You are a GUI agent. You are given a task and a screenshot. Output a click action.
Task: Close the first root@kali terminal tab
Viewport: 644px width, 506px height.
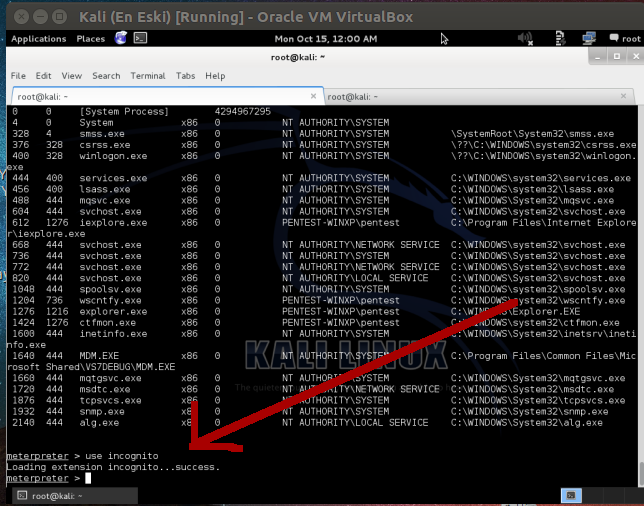coord(313,96)
